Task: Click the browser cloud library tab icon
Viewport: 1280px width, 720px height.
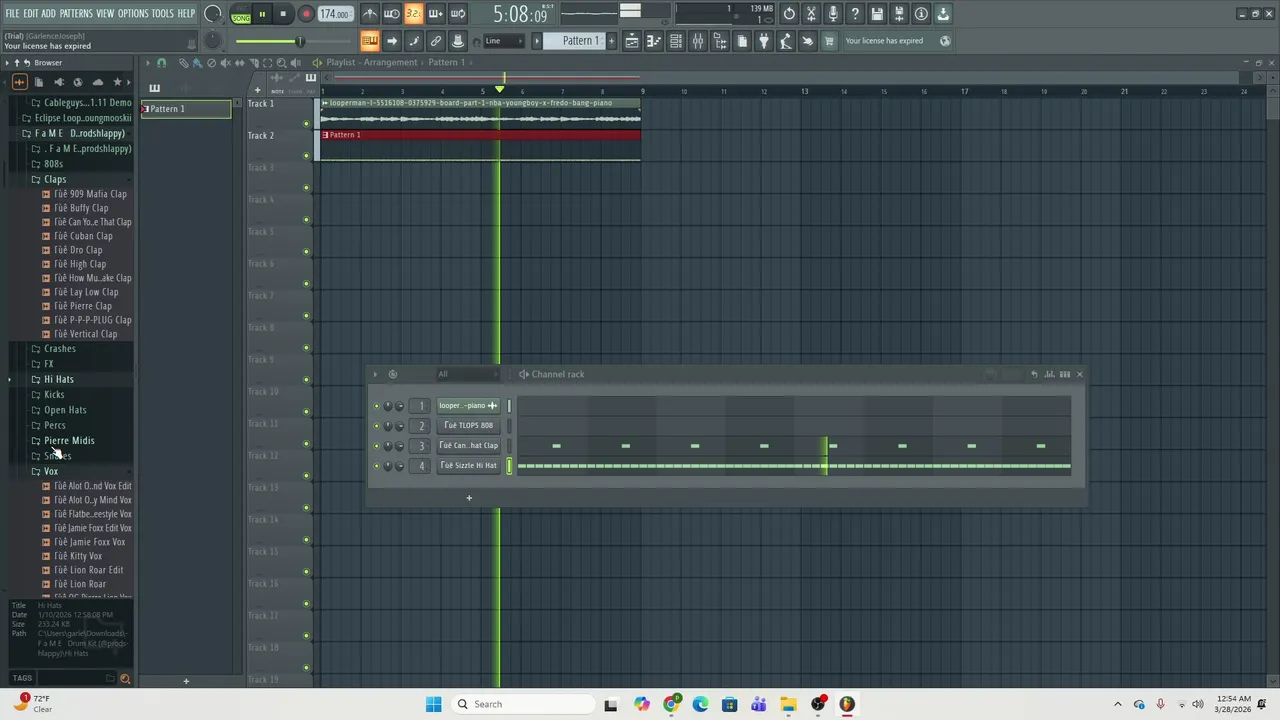Action: 97,82
